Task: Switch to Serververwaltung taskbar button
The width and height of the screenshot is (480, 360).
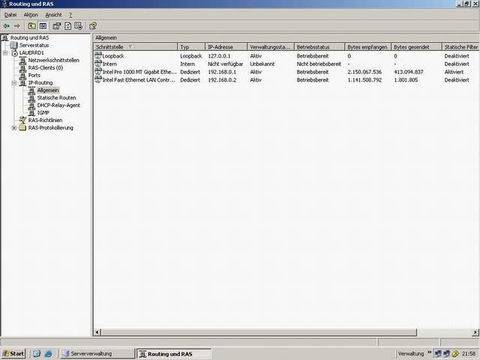Action: pyautogui.click(x=97, y=354)
